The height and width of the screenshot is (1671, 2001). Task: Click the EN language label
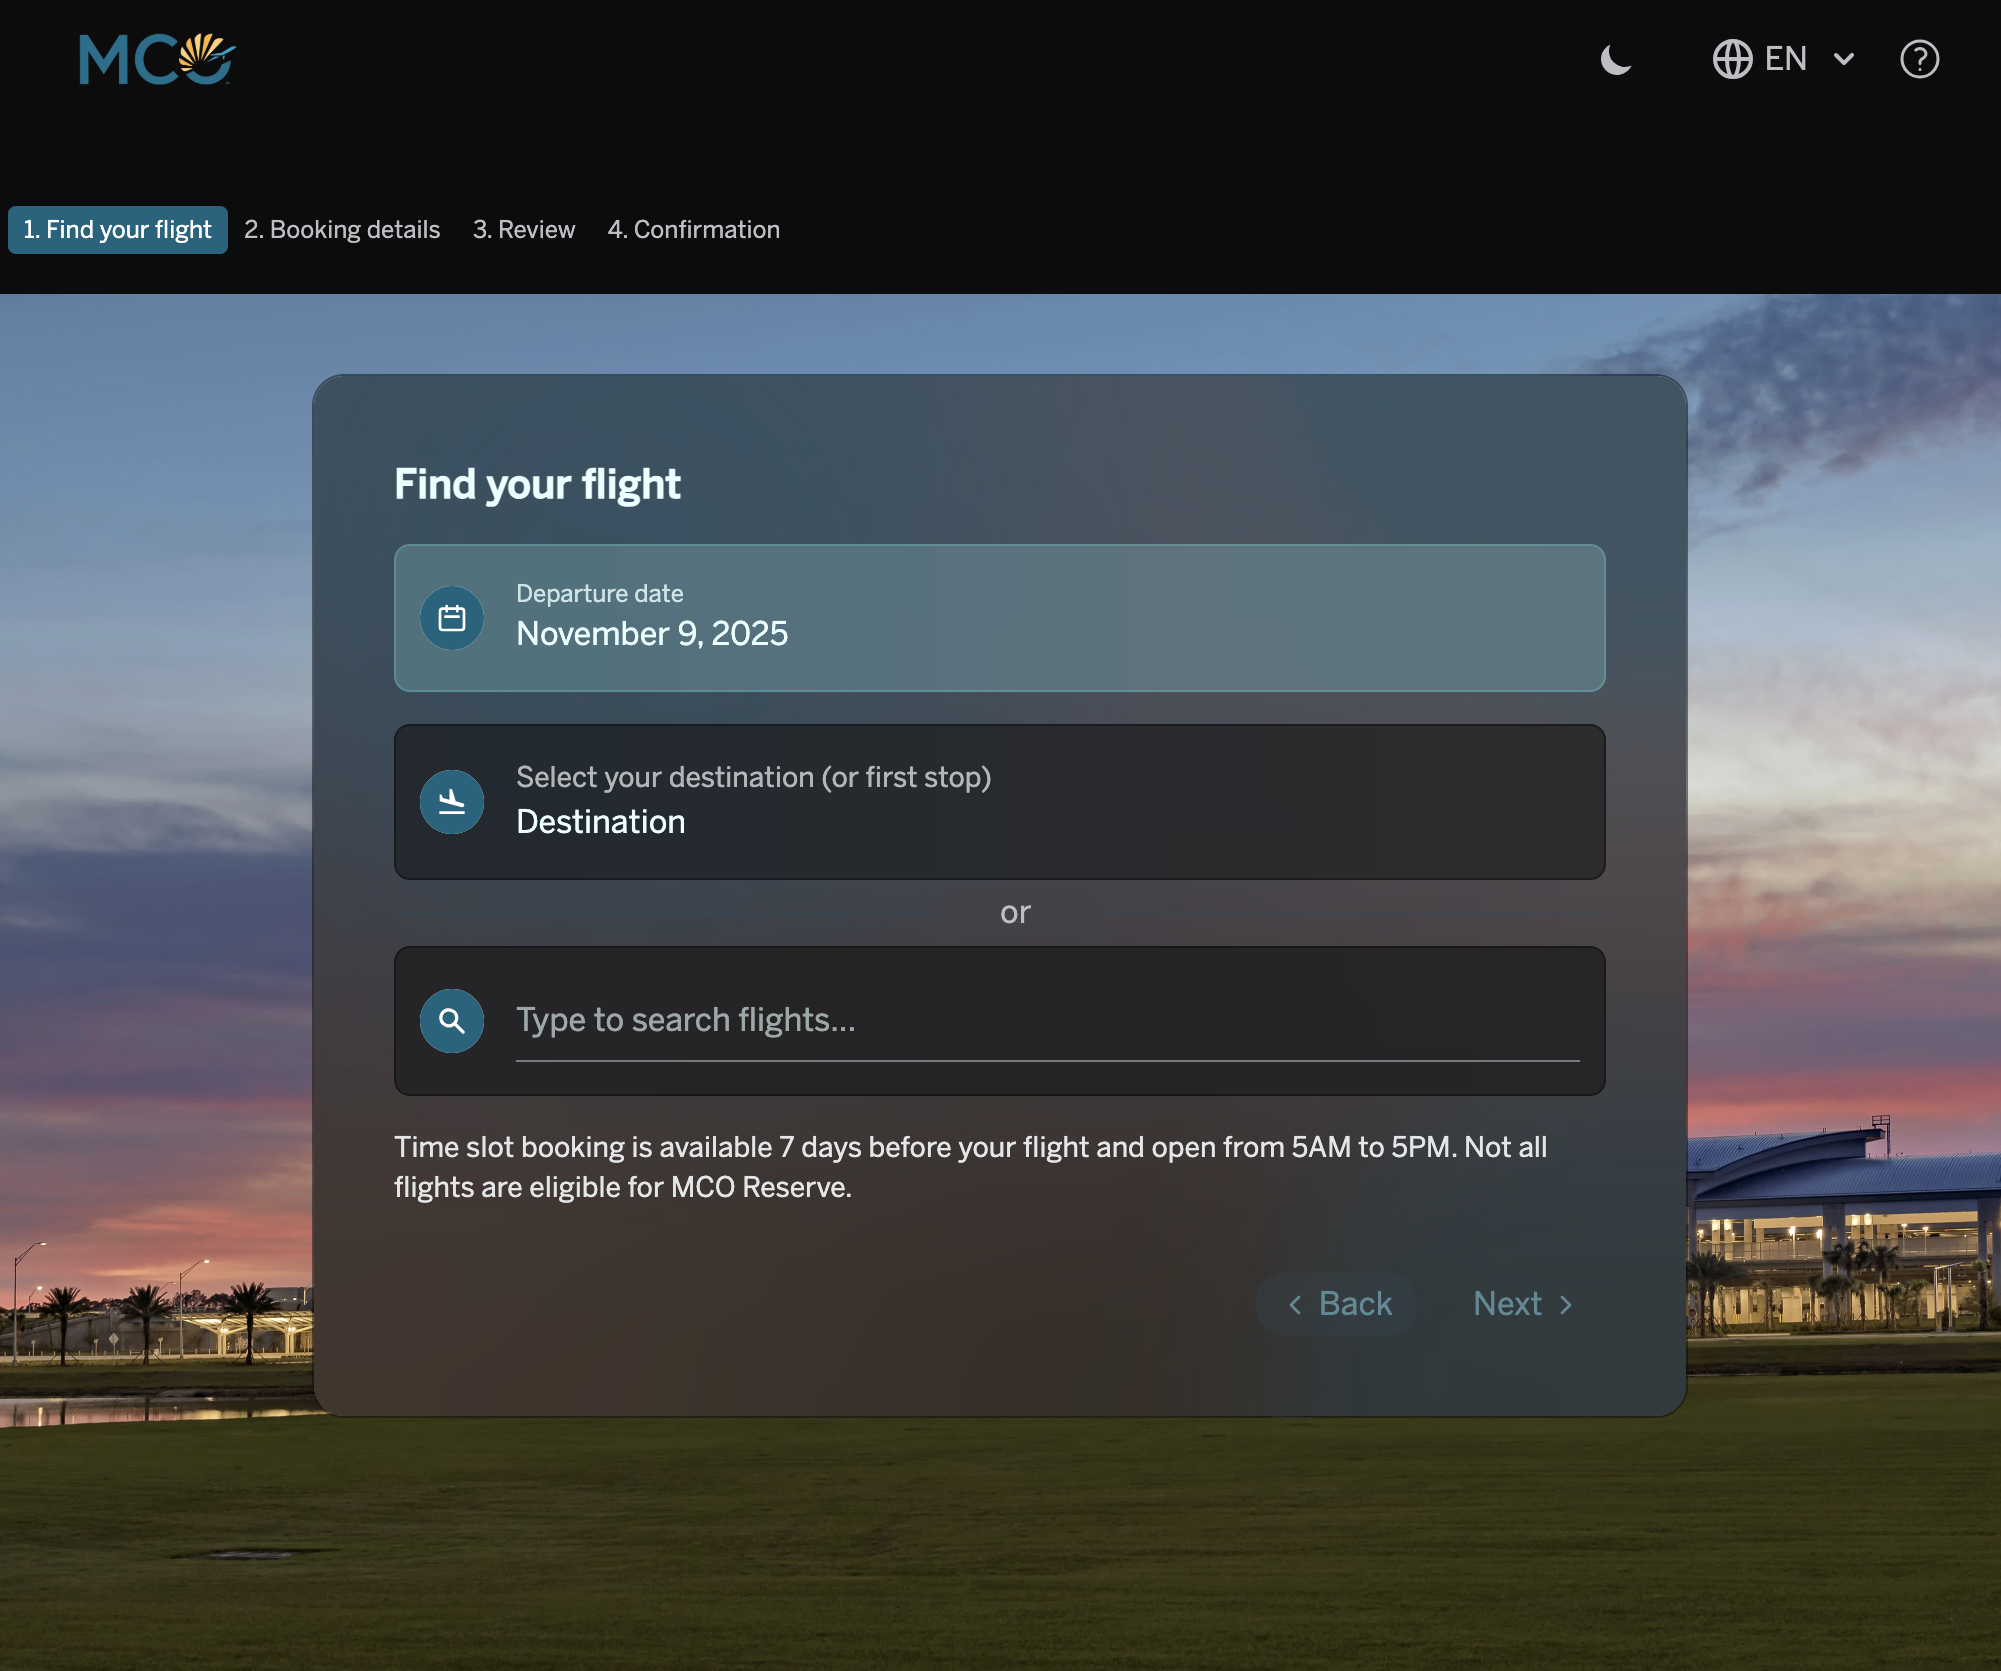pos(1785,59)
